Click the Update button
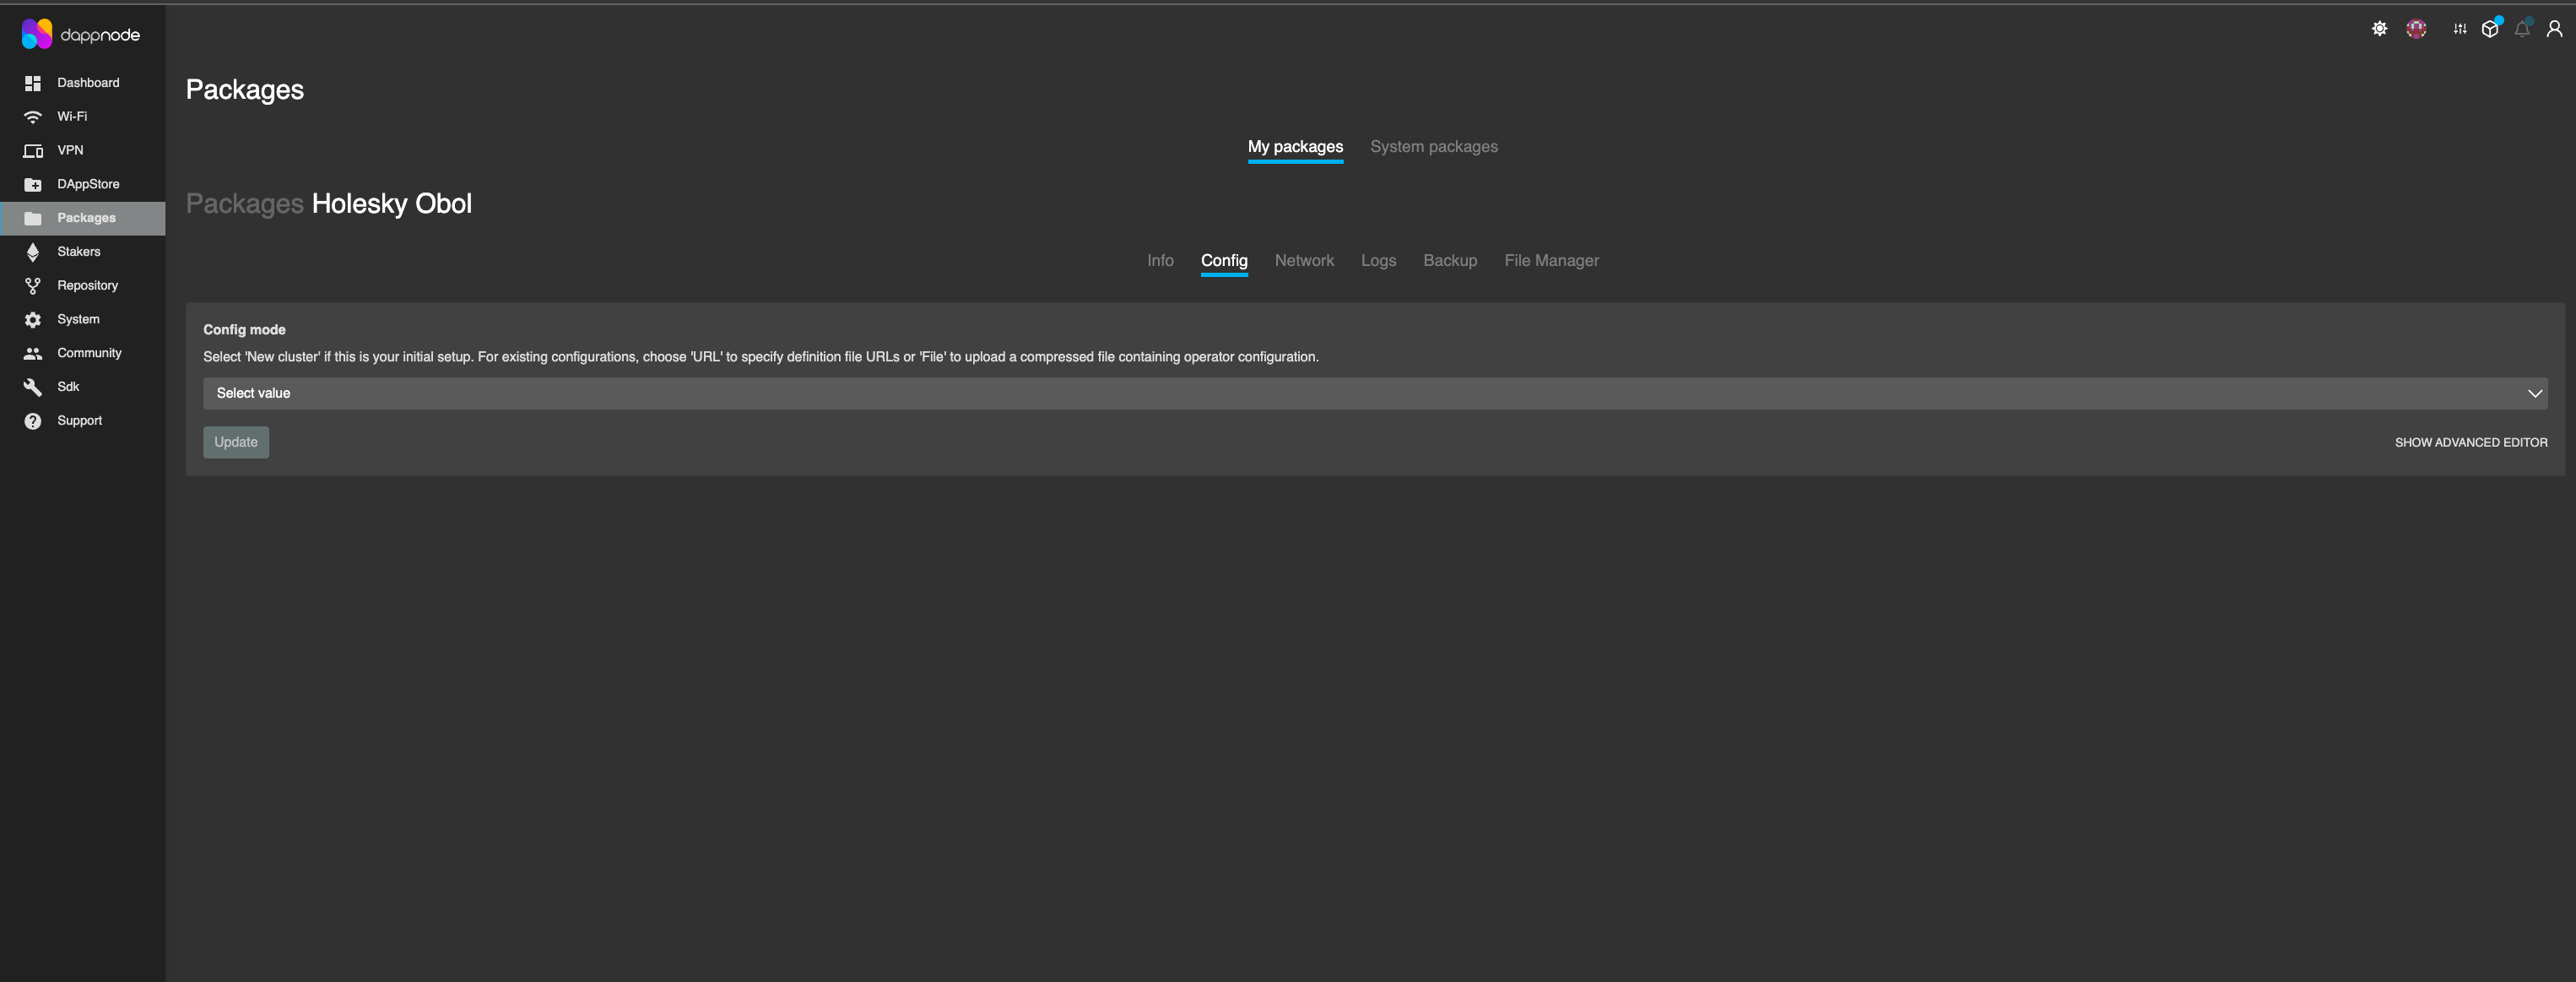 click(235, 442)
